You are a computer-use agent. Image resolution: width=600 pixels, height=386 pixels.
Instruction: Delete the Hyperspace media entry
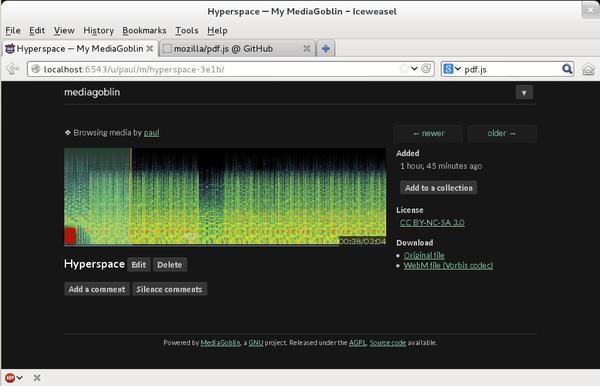pos(170,265)
